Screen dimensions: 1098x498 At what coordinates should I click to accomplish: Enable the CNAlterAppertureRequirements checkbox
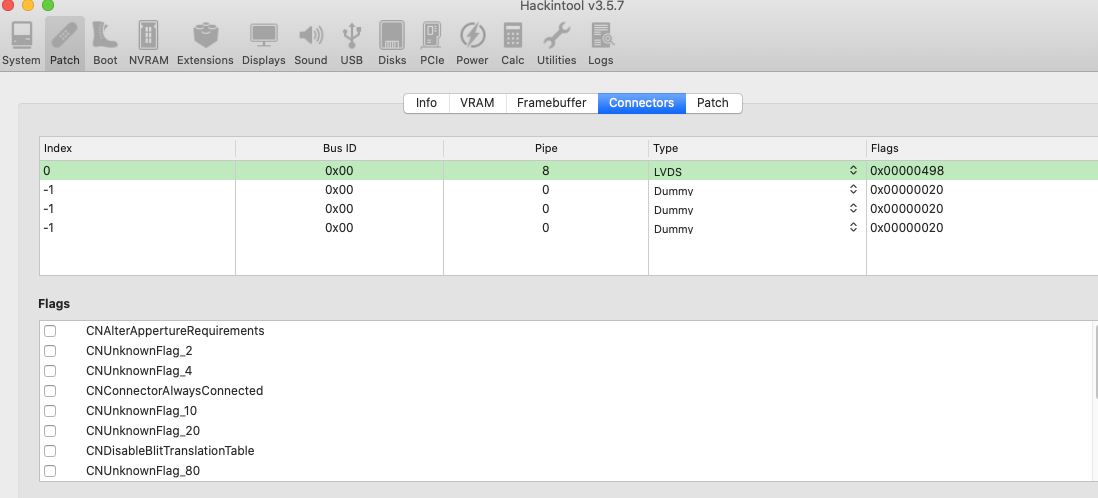(x=50, y=331)
